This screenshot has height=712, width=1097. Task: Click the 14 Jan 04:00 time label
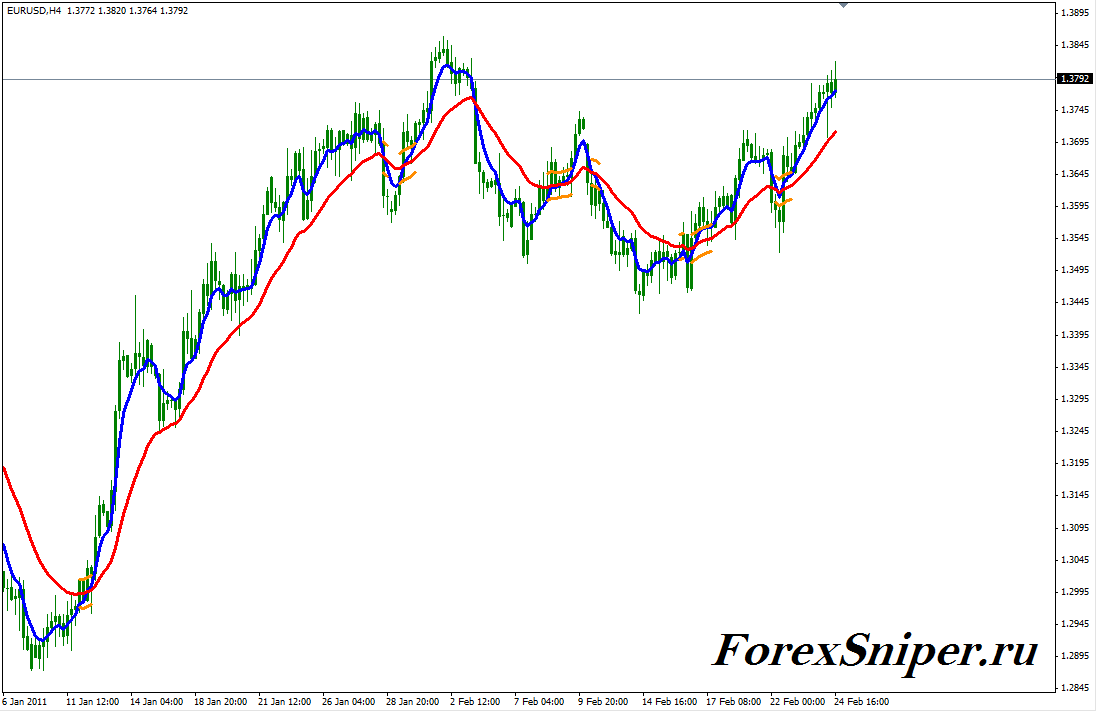click(x=157, y=702)
